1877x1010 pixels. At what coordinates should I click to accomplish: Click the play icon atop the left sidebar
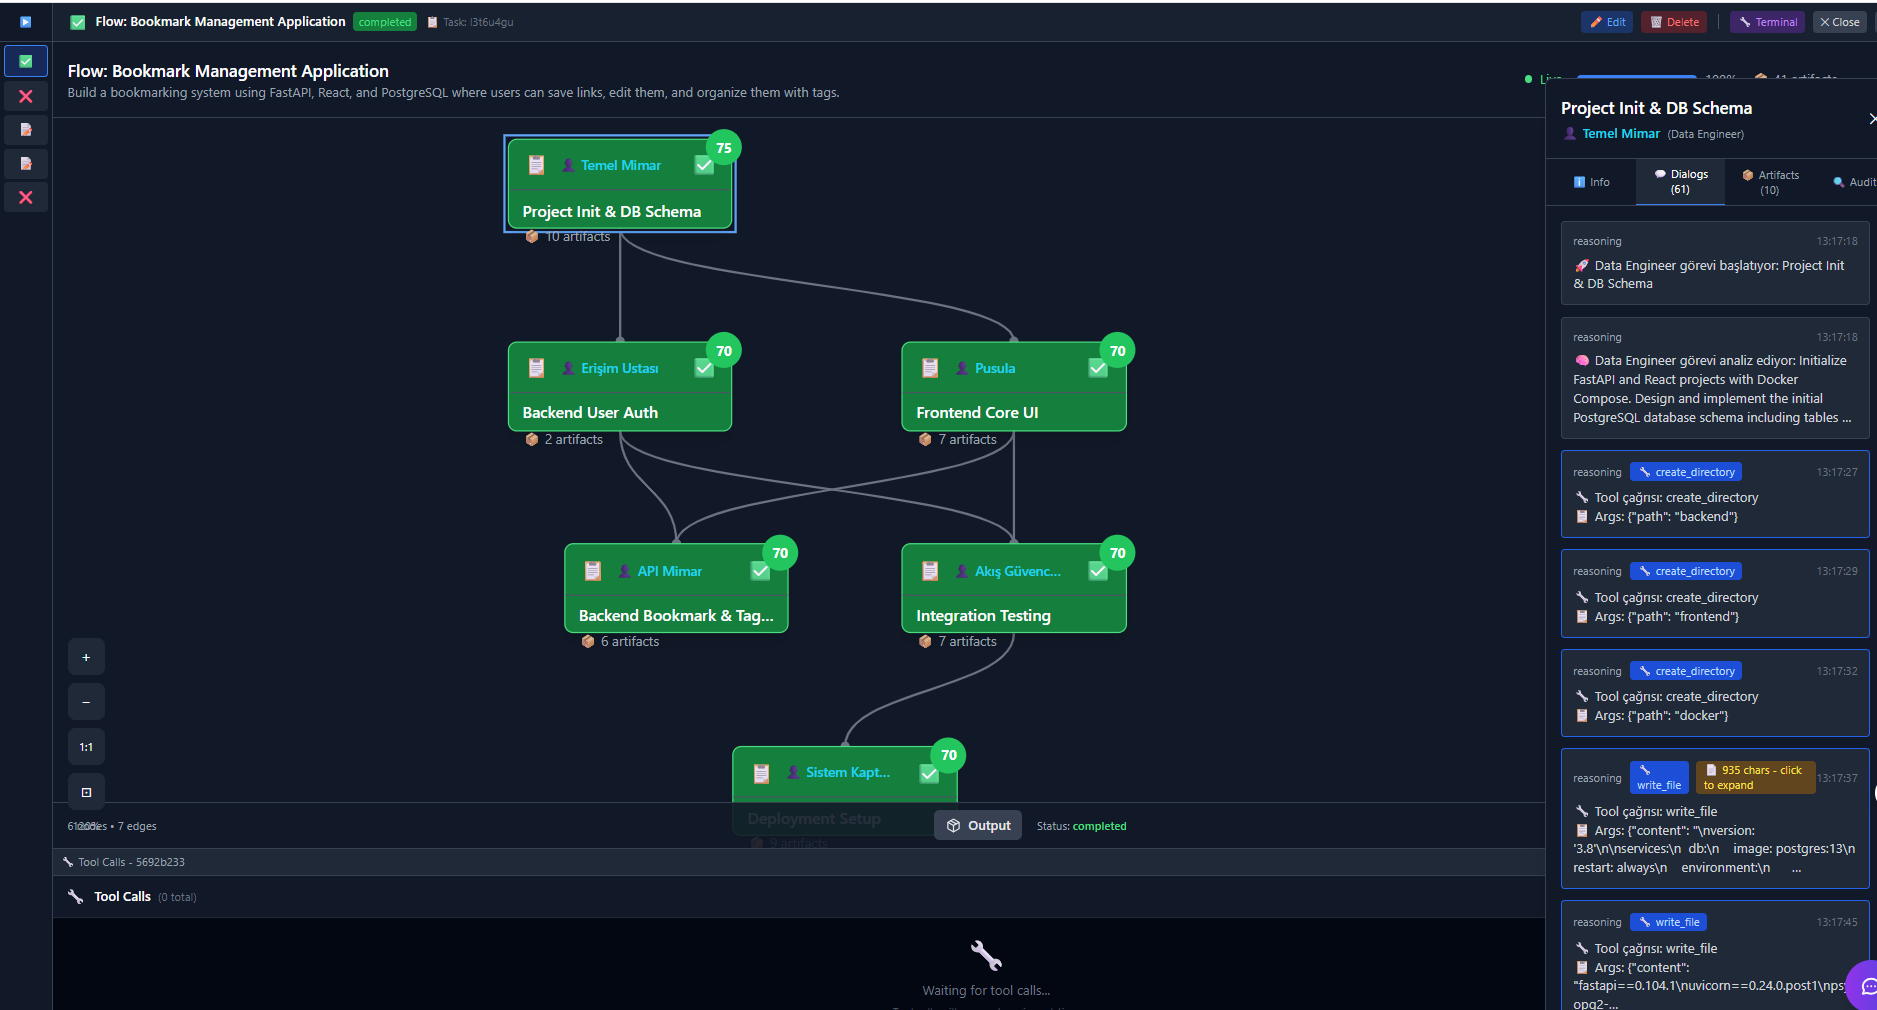26,22
